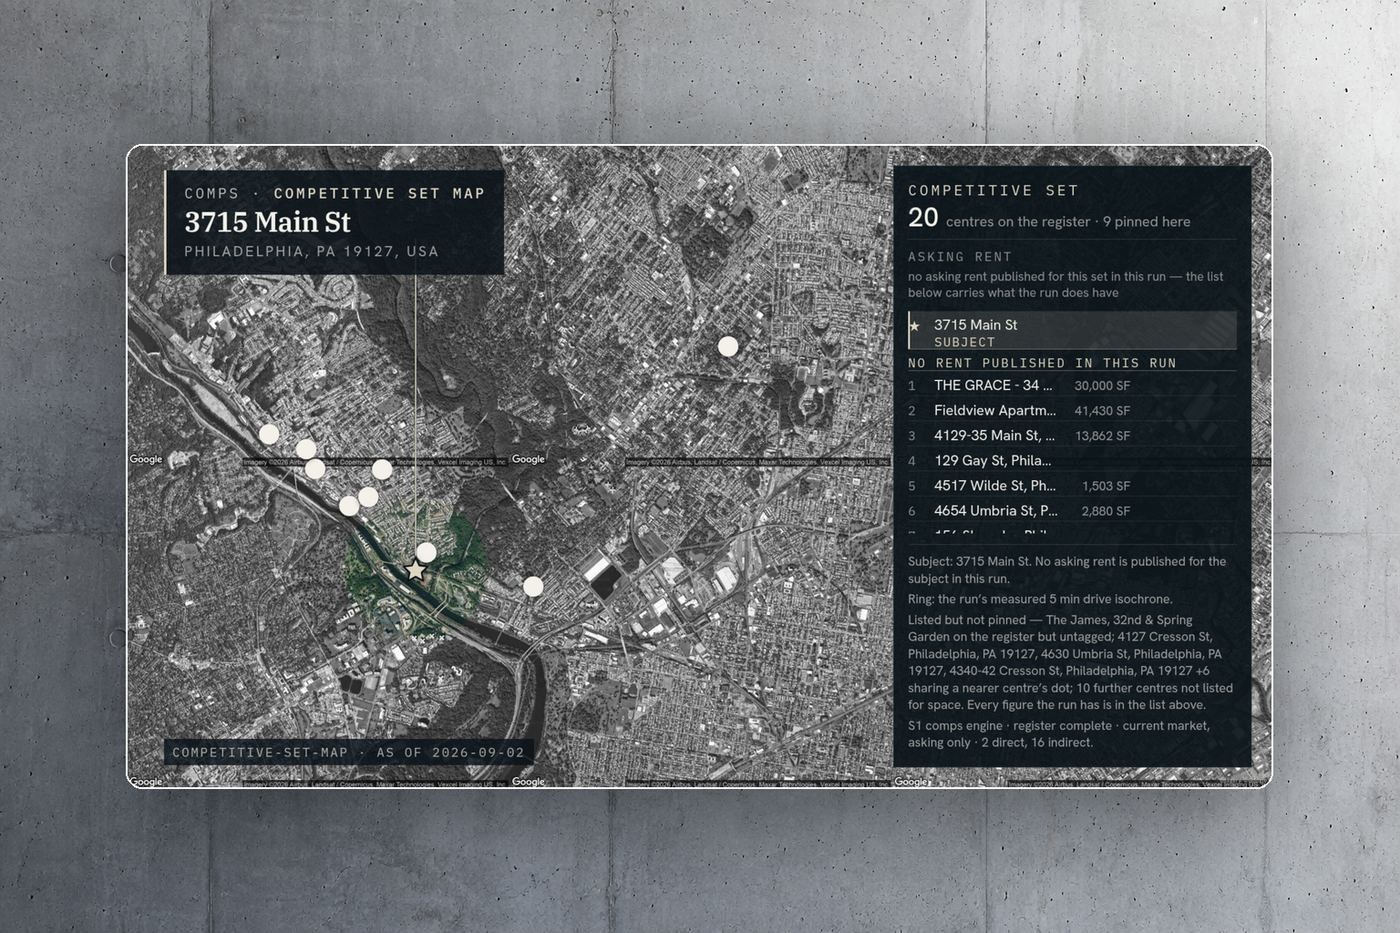This screenshot has height=933, width=1400.
Task: Select the isolated comp pin in the map's northeast
Action: tap(728, 346)
